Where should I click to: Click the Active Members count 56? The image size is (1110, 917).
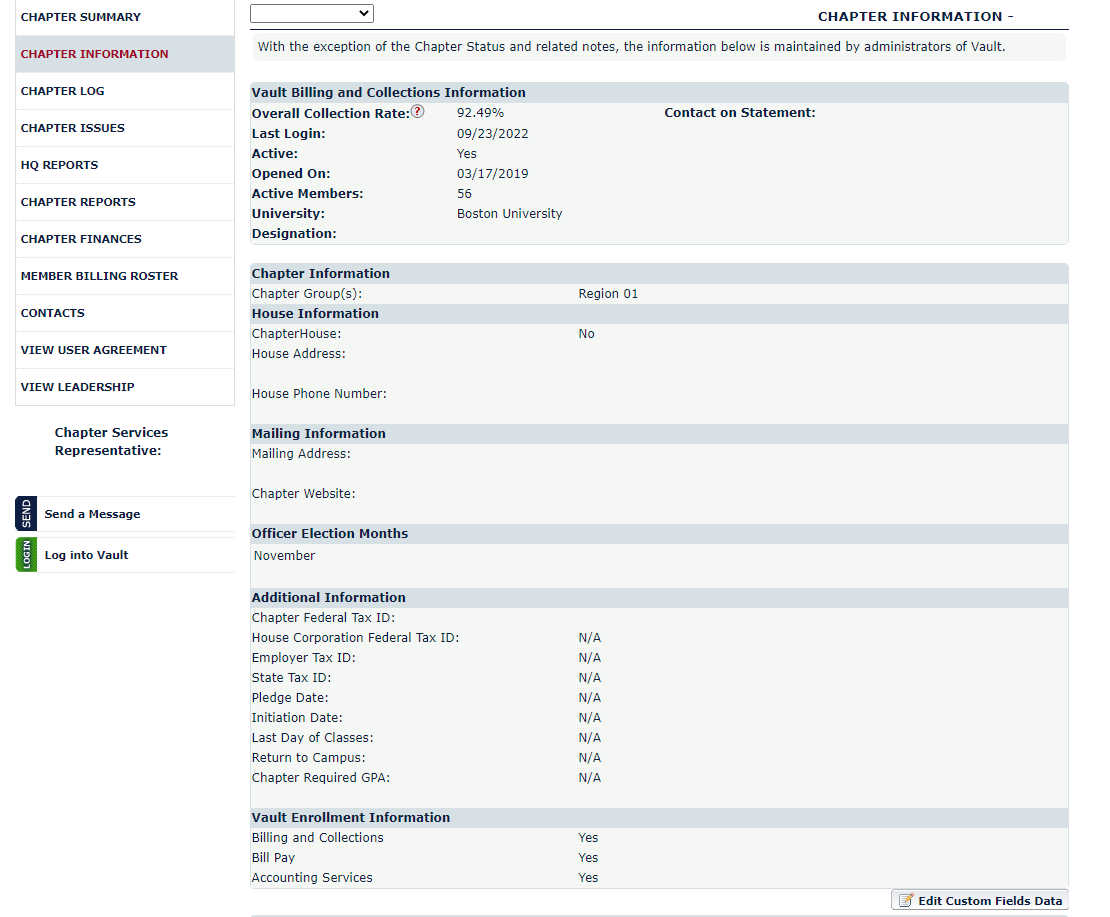click(x=464, y=193)
